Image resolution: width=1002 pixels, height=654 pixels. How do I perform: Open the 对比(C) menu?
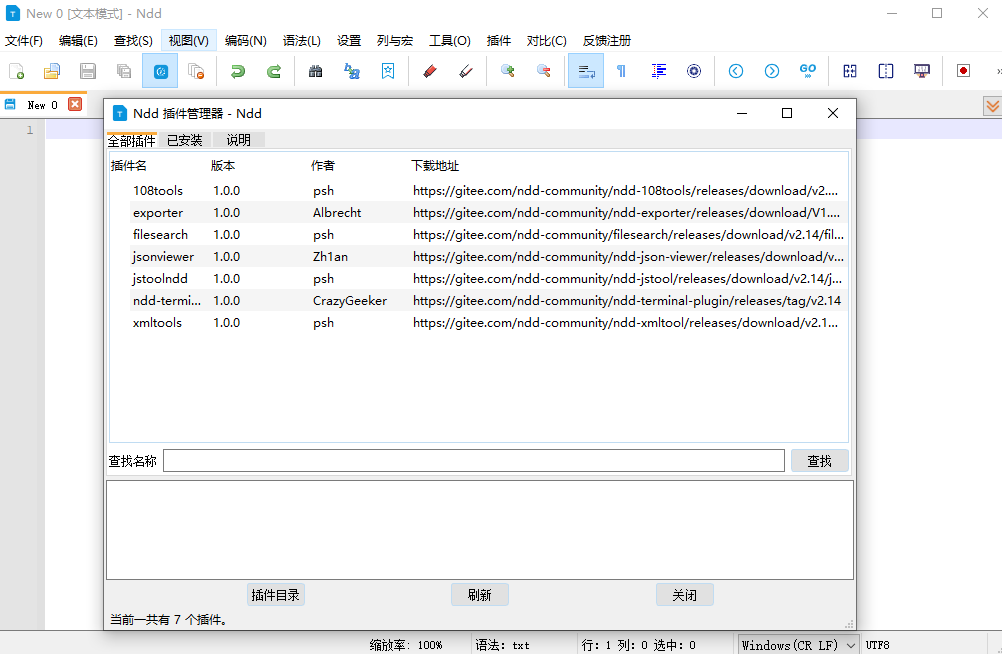click(x=546, y=41)
